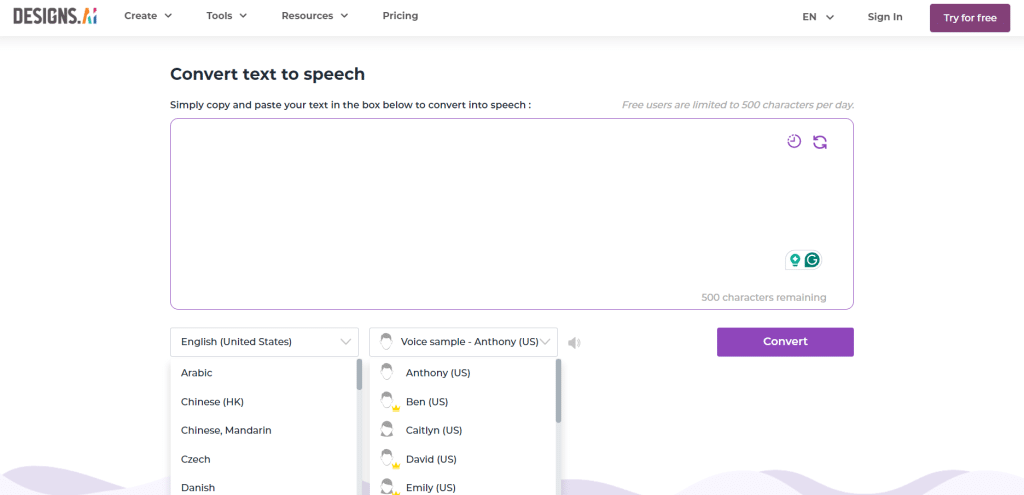Screen dimensions: 1024x495
Task: Click avatar icon beside Emily (US)
Action: (x=389, y=487)
